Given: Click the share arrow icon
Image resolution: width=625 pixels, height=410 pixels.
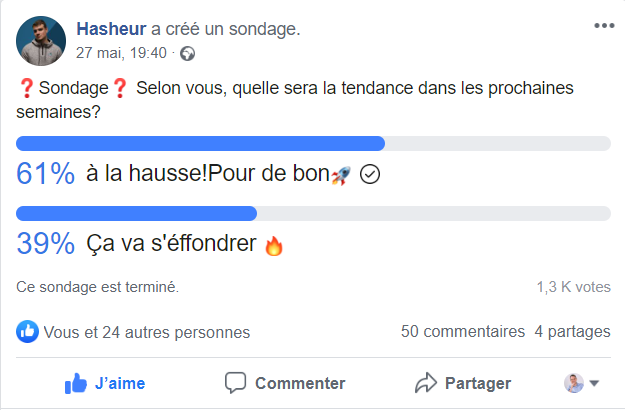Looking at the screenshot, I should 425,383.
